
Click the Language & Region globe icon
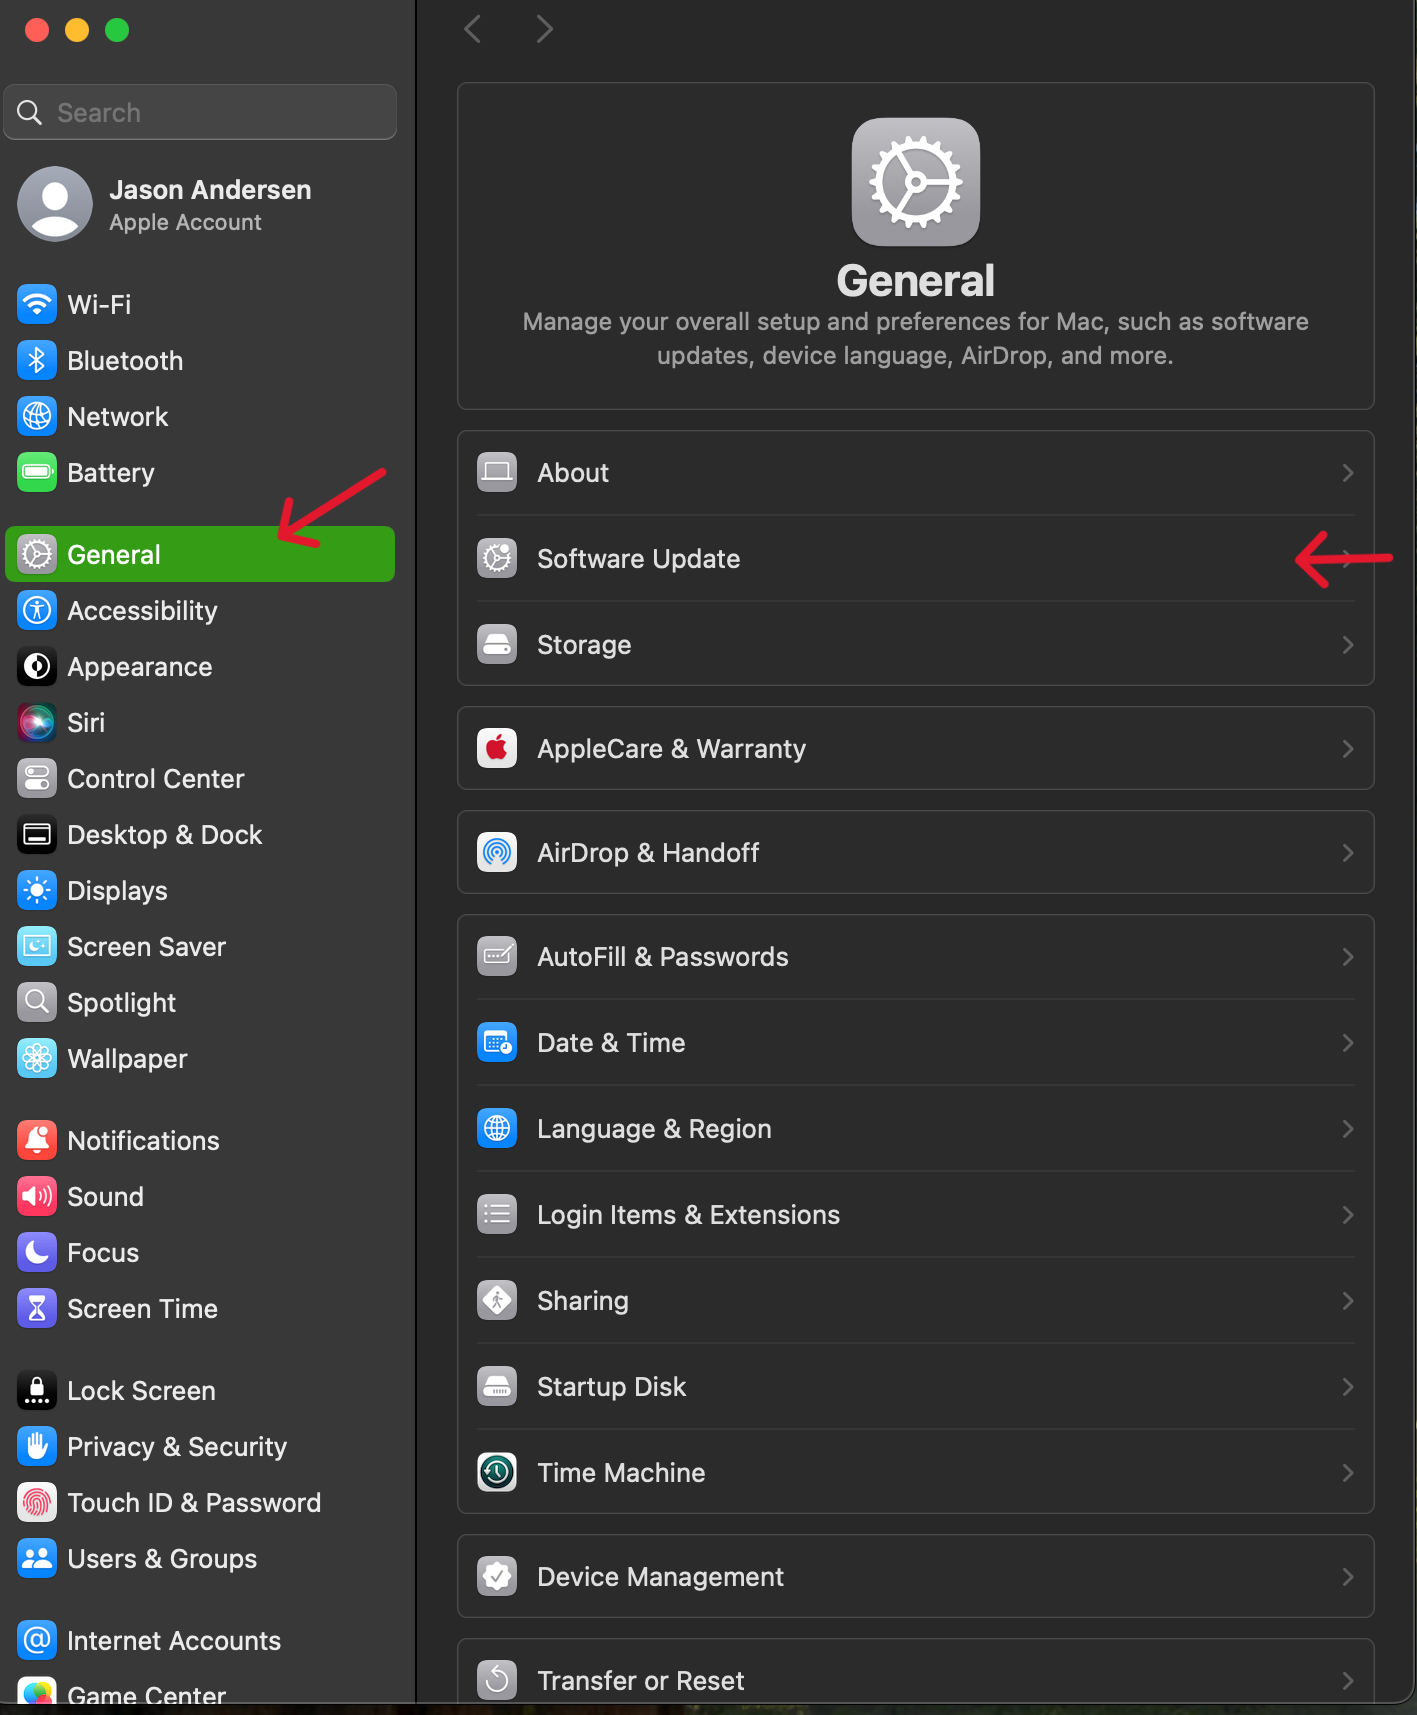(x=497, y=1128)
